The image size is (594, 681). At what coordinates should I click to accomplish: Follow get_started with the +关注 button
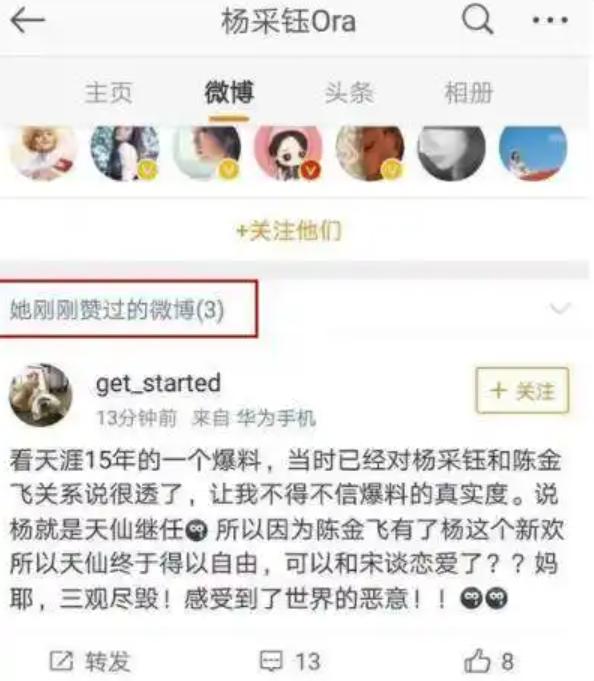(522, 390)
